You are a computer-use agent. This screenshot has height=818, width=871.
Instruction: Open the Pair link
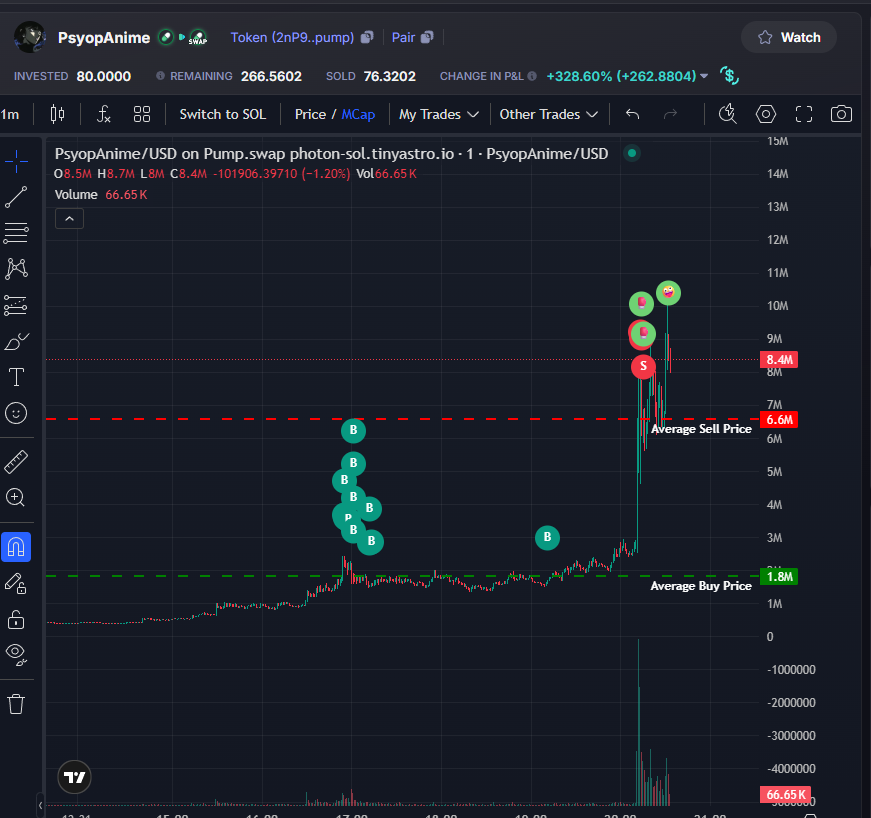pos(403,37)
